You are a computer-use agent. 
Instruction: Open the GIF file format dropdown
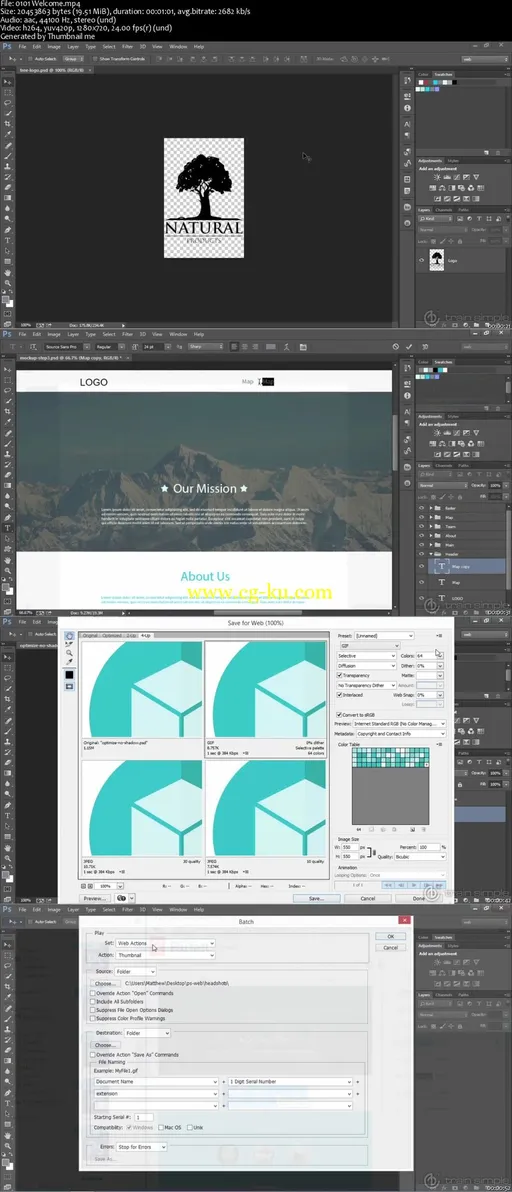click(x=370, y=645)
